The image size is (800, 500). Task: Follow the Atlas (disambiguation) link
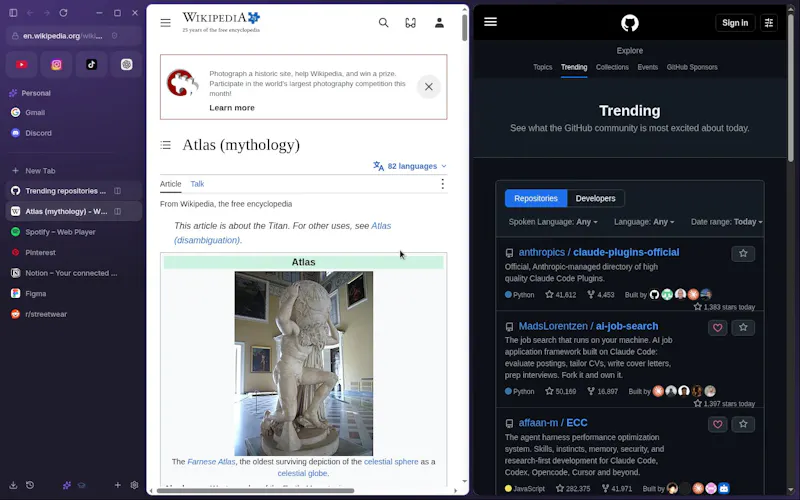(283, 233)
